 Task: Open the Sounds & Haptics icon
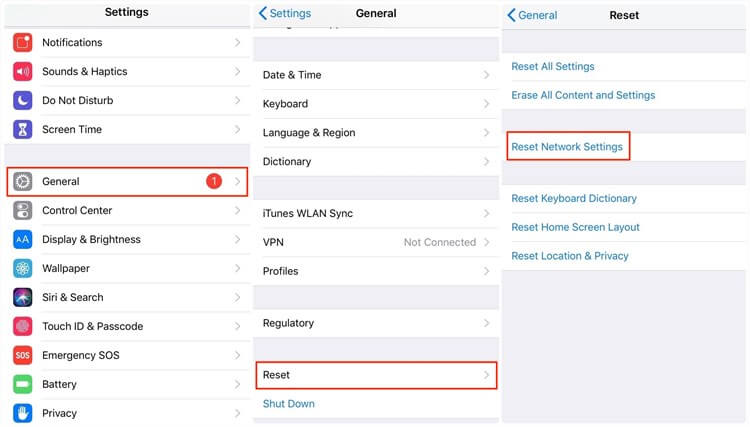[23, 72]
